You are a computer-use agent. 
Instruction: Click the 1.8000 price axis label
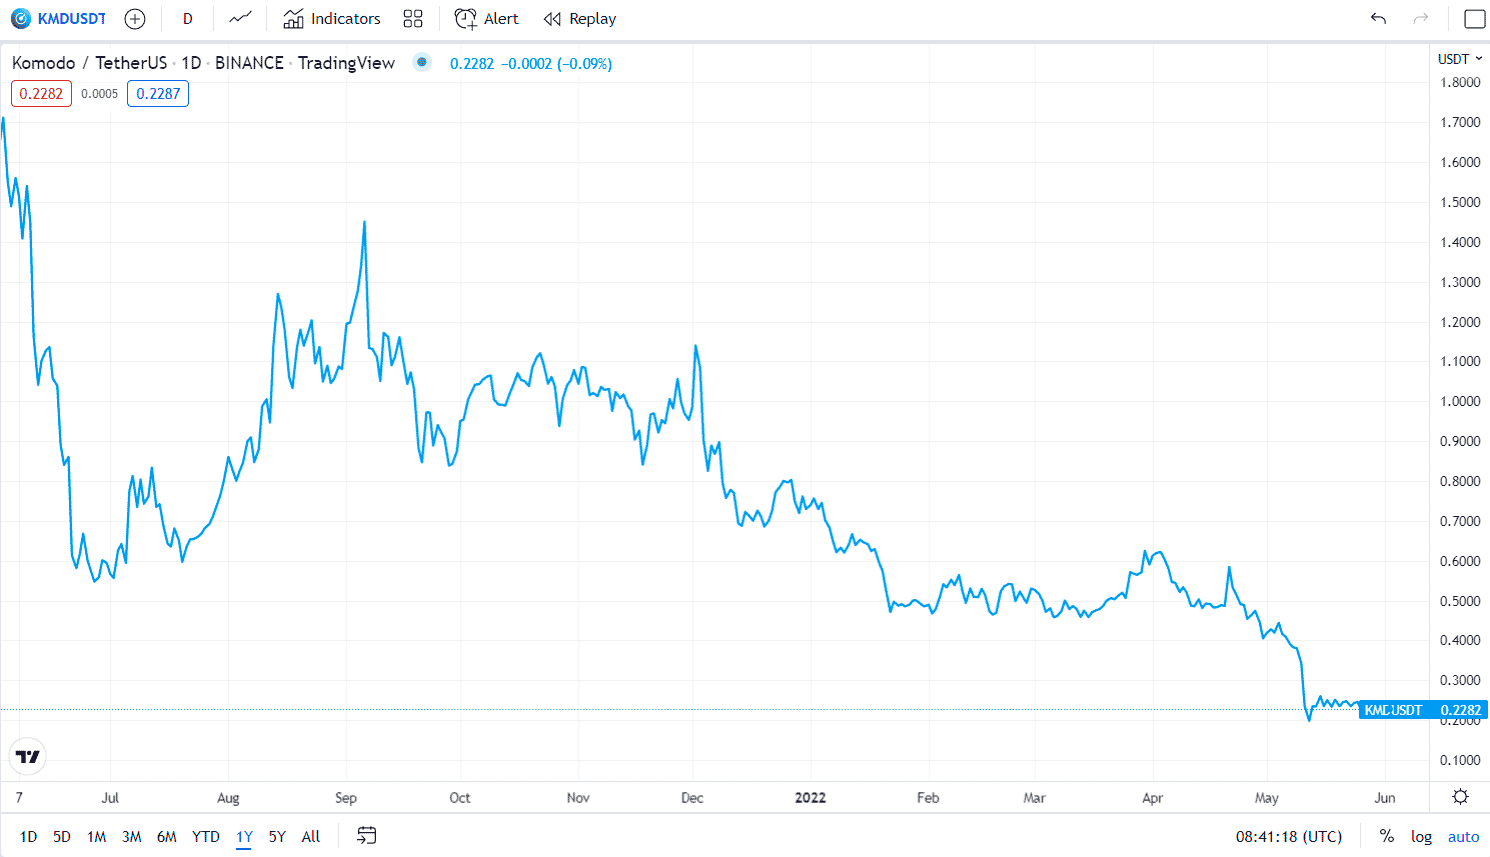point(1460,82)
